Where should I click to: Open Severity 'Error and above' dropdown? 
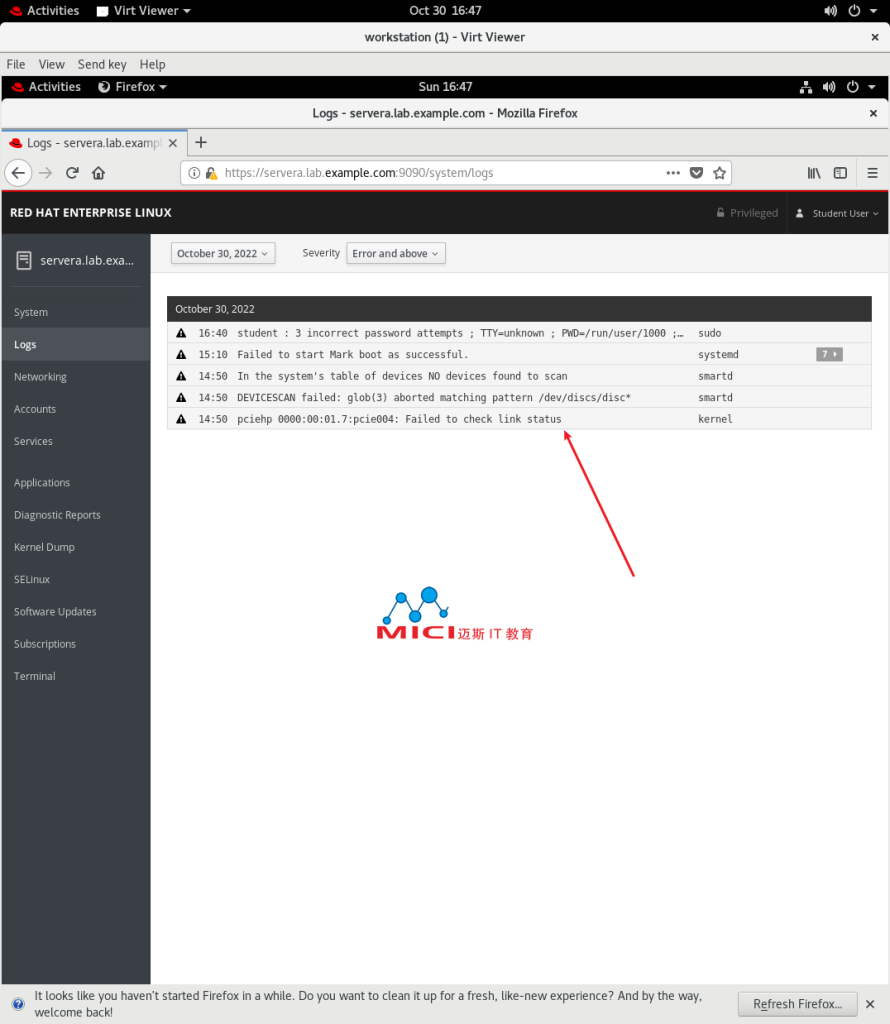396,253
